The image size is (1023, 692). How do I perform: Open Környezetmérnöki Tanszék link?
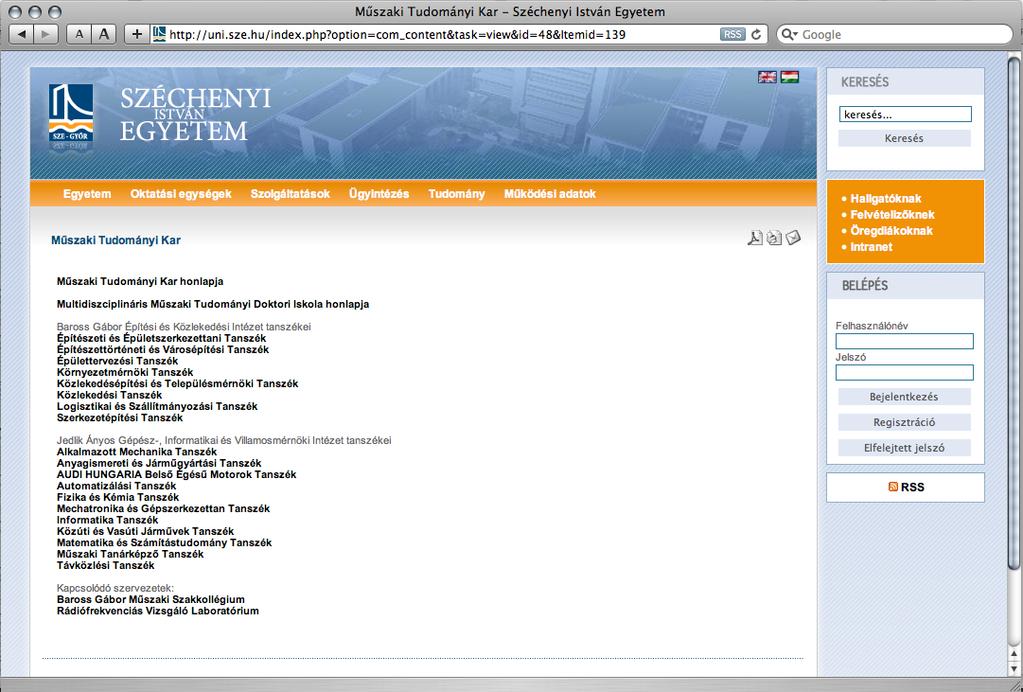pos(125,372)
